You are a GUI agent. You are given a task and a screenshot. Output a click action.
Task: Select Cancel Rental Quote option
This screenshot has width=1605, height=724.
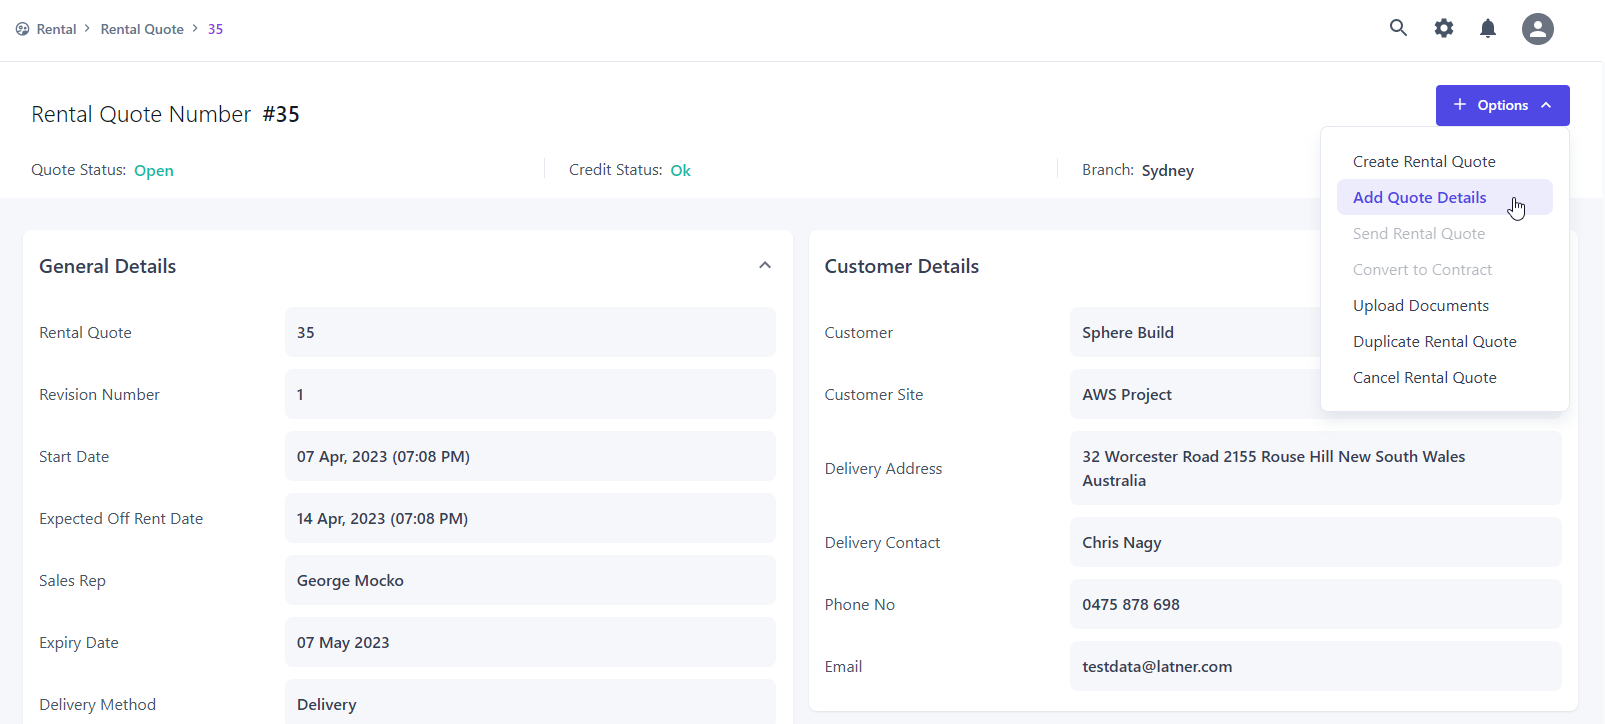(x=1424, y=378)
